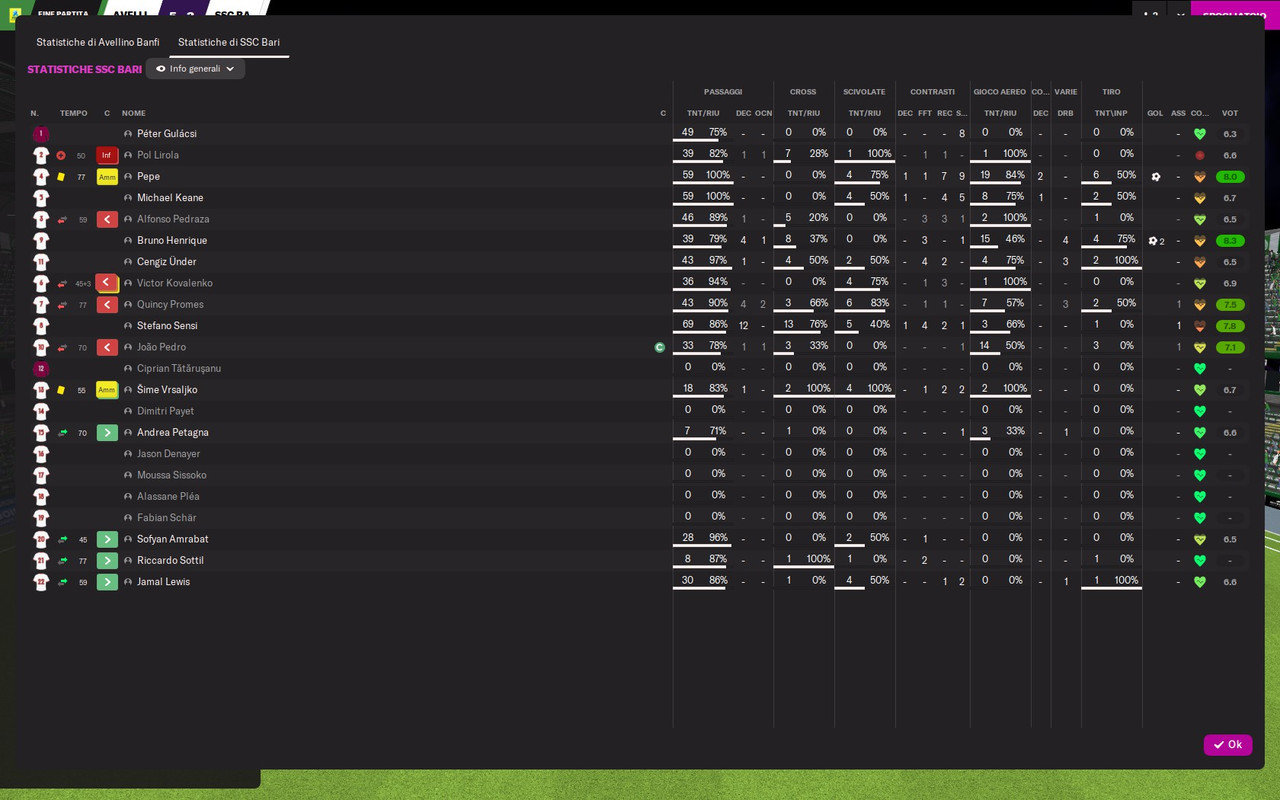The height and width of the screenshot is (800, 1280).
Task: Click Pol Lirola's red injury cross icon
Action: pyautogui.click(x=61, y=155)
